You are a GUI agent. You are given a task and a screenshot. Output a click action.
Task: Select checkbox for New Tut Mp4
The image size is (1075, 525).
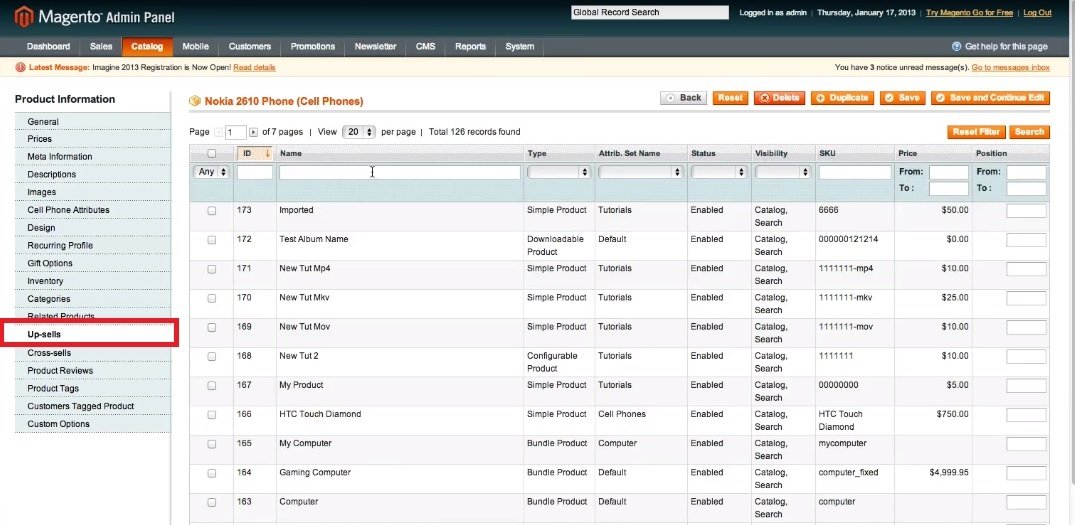click(211, 269)
